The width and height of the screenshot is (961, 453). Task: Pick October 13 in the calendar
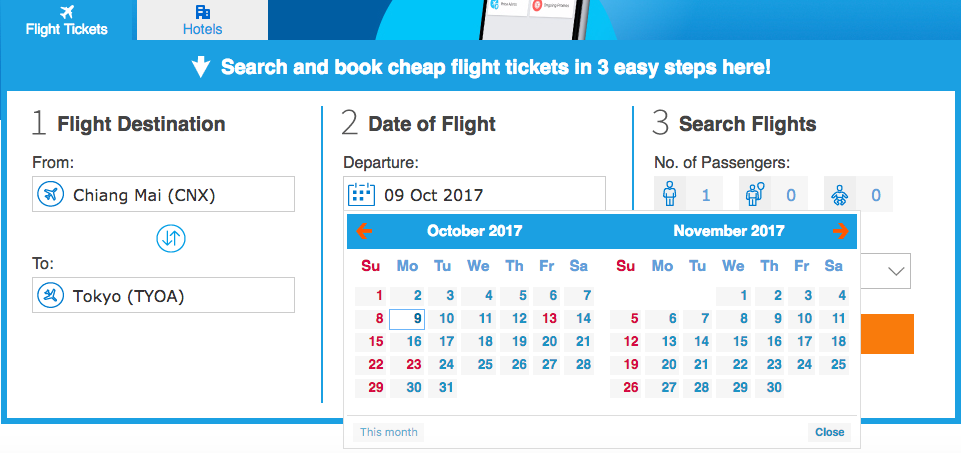549,319
